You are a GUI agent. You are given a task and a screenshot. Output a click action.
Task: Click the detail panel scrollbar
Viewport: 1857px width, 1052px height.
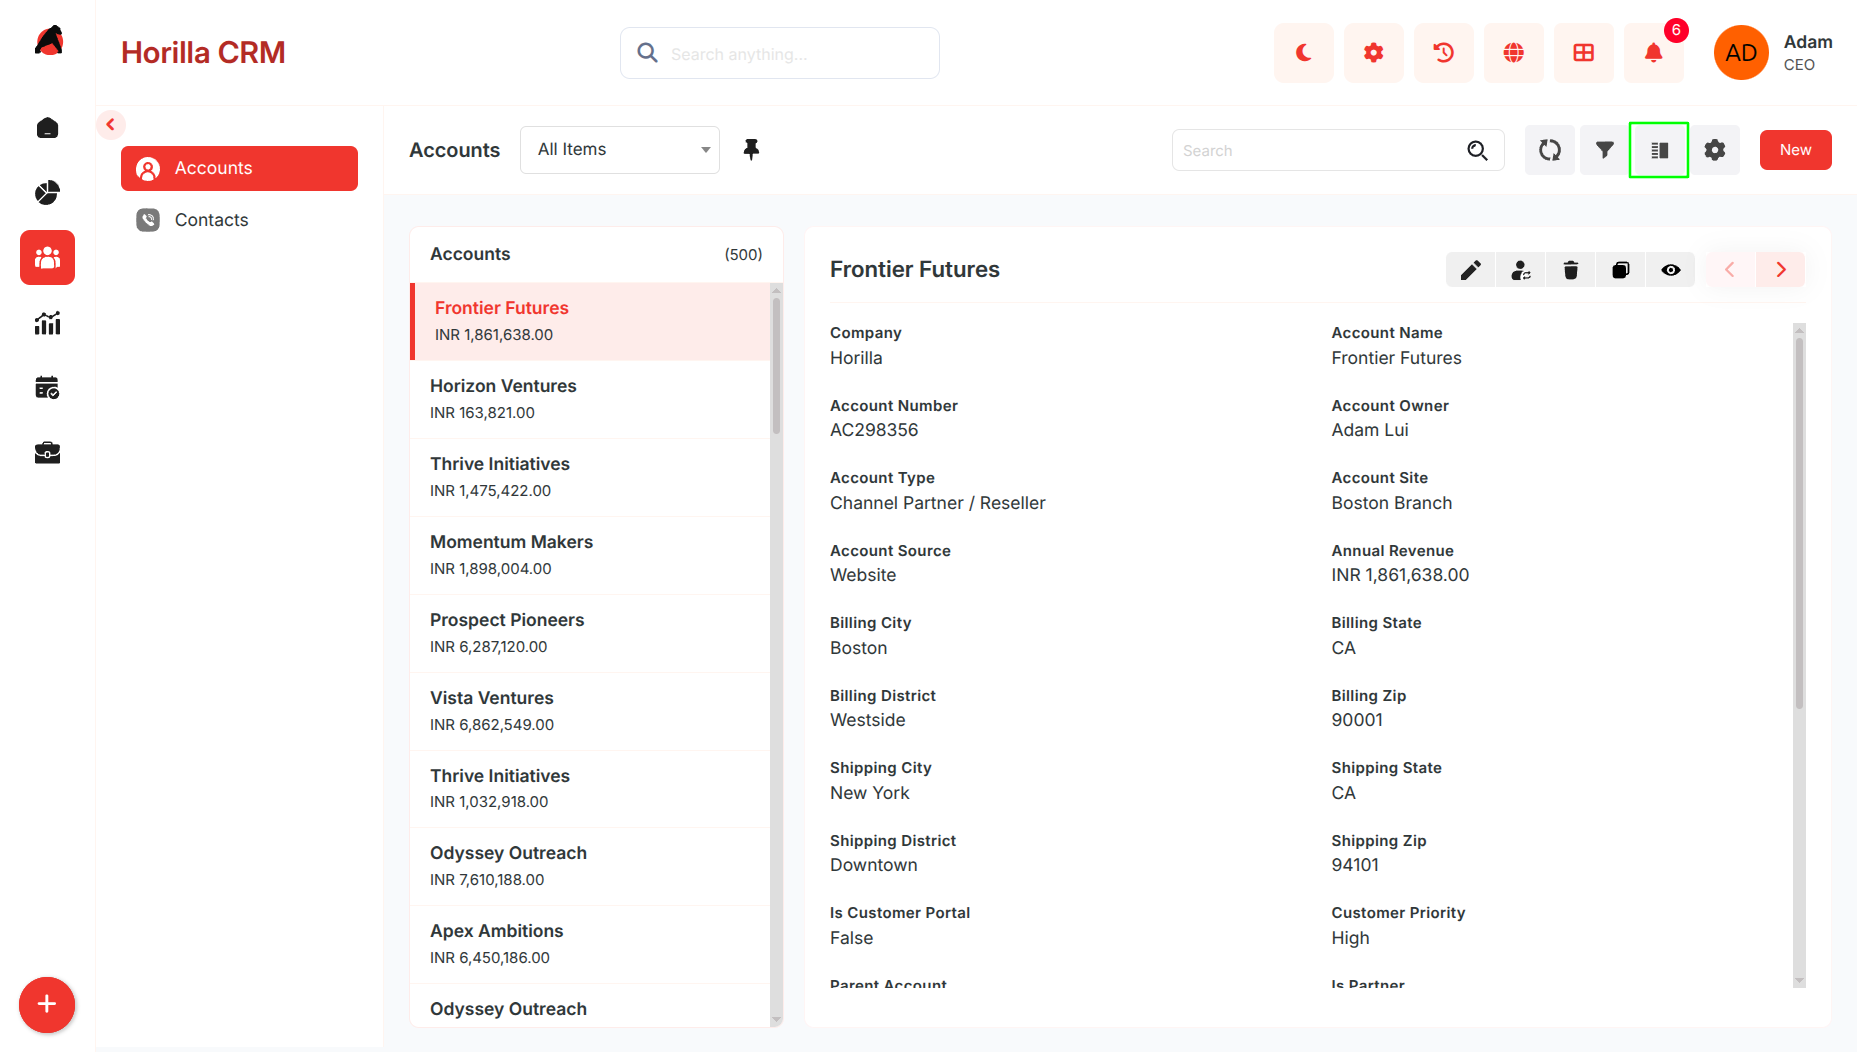tap(1799, 524)
